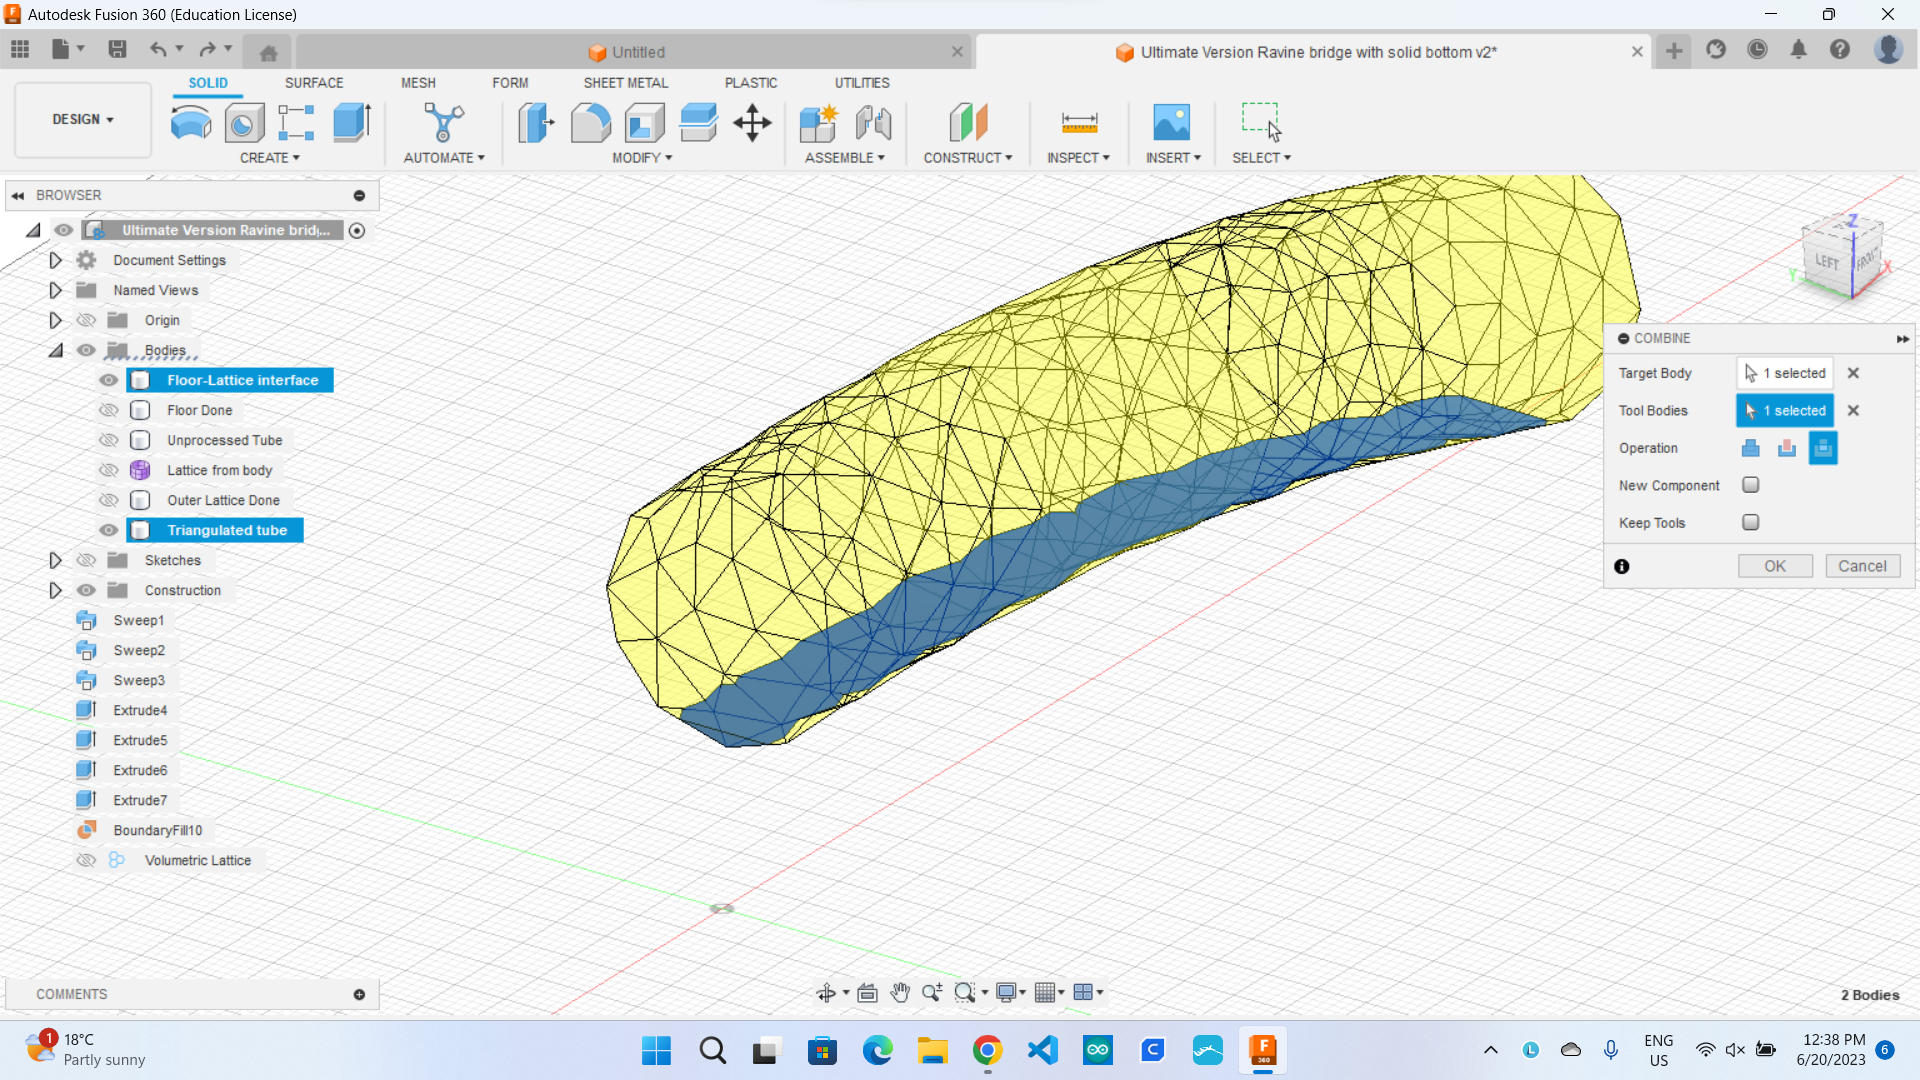Select the Intersect operation icon in Combine

[1822, 448]
